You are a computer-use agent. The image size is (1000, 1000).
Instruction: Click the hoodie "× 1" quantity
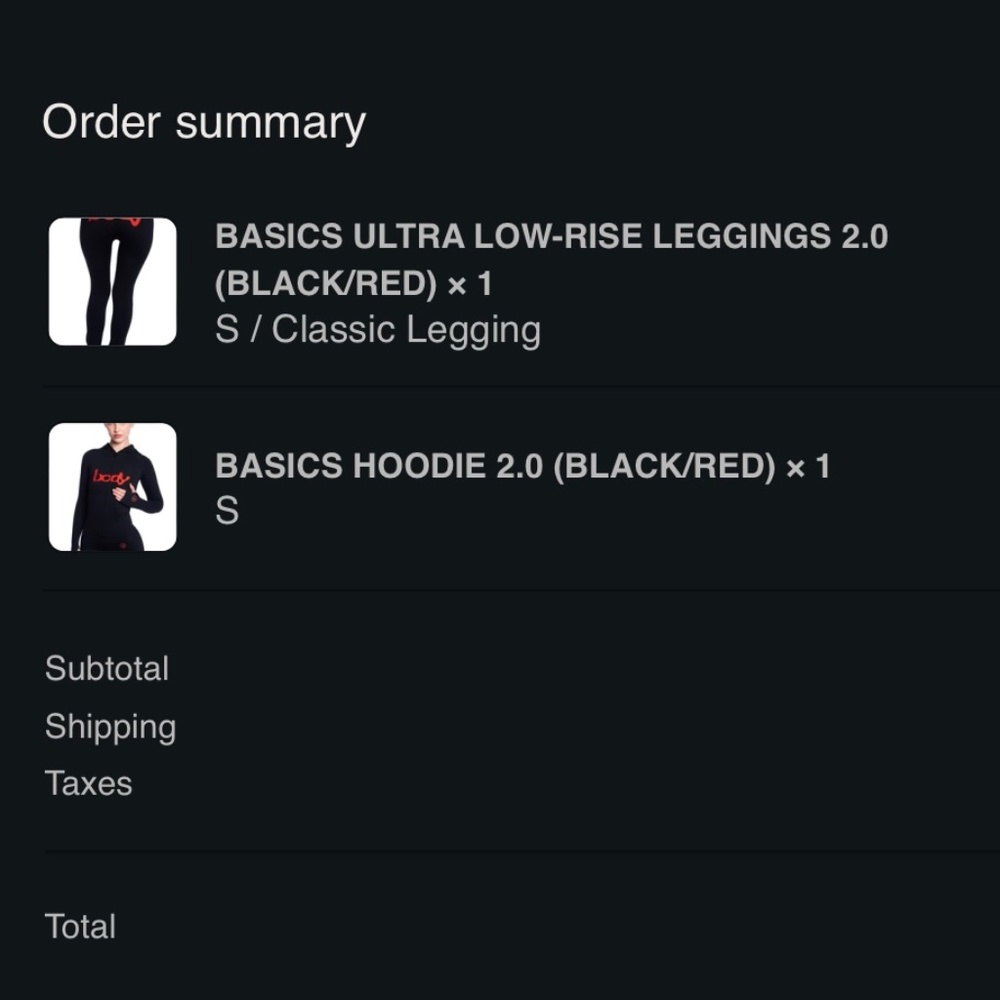coord(808,467)
